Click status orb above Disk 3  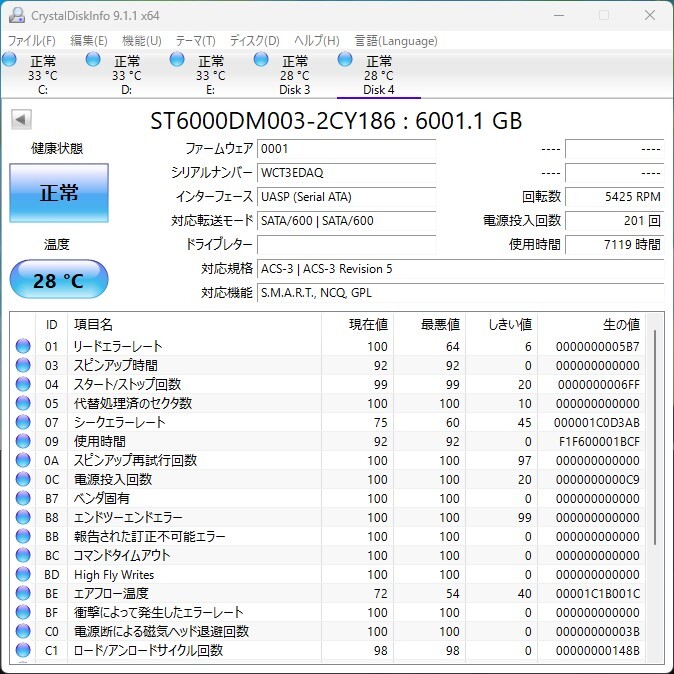[x=261, y=59]
